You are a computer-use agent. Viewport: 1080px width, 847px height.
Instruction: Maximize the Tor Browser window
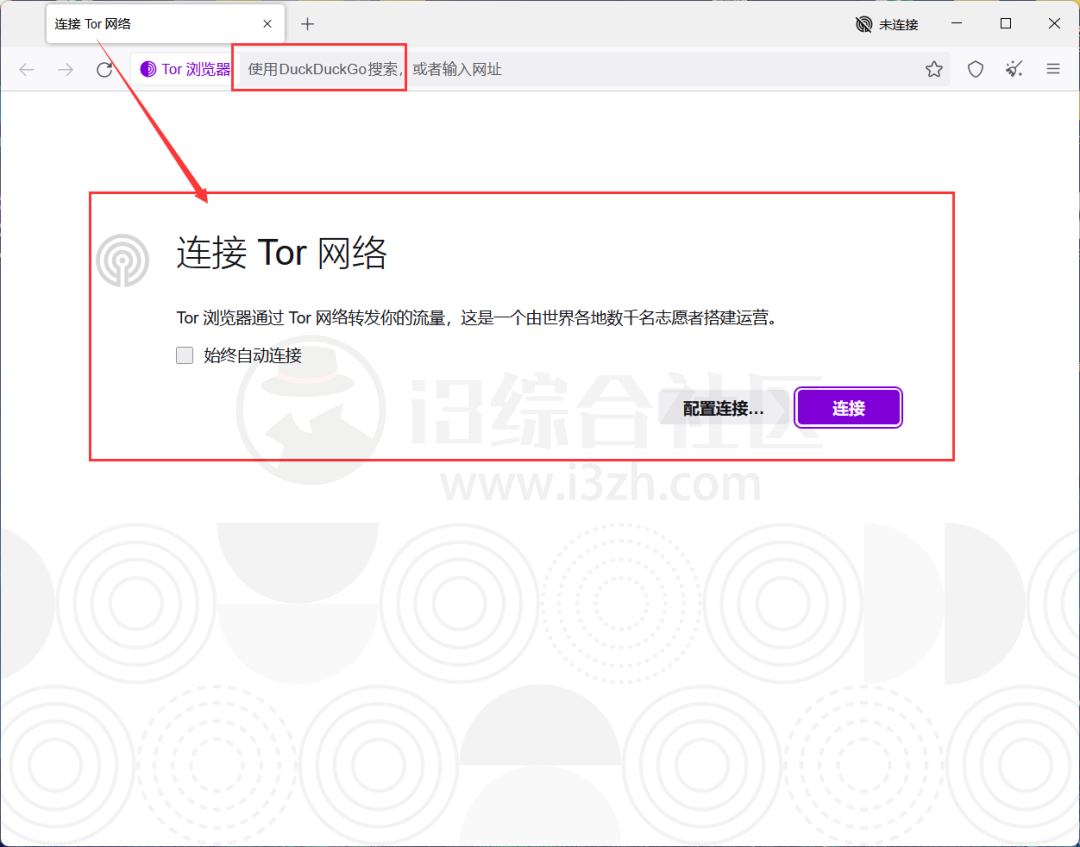point(1006,23)
